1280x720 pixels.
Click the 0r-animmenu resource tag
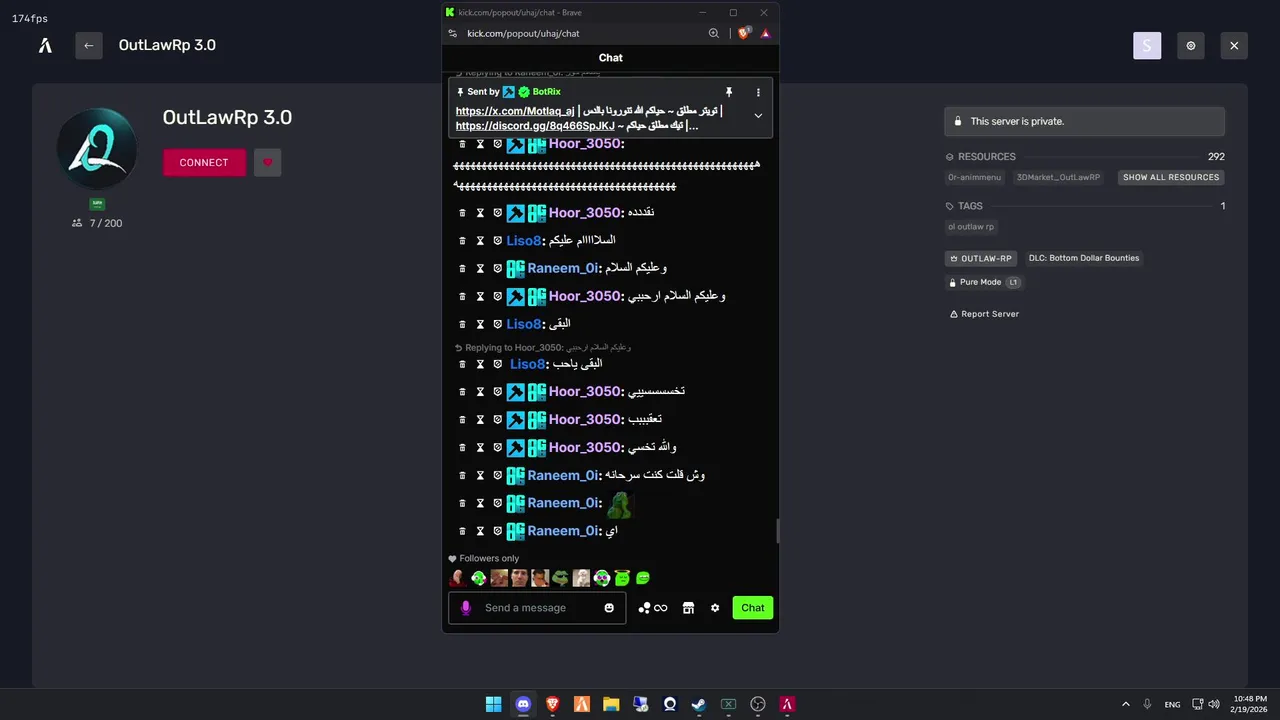tap(974, 177)
